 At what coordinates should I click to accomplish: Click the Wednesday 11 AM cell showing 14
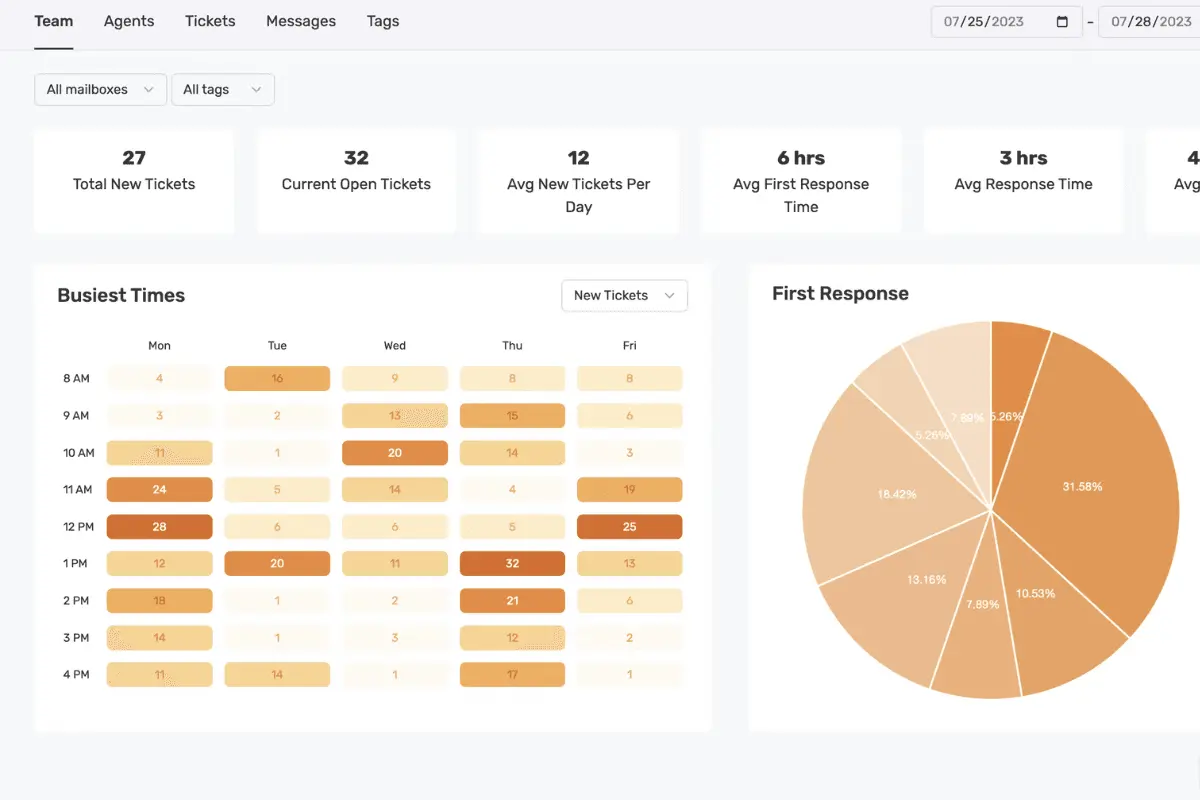click(x=395, y=490)
